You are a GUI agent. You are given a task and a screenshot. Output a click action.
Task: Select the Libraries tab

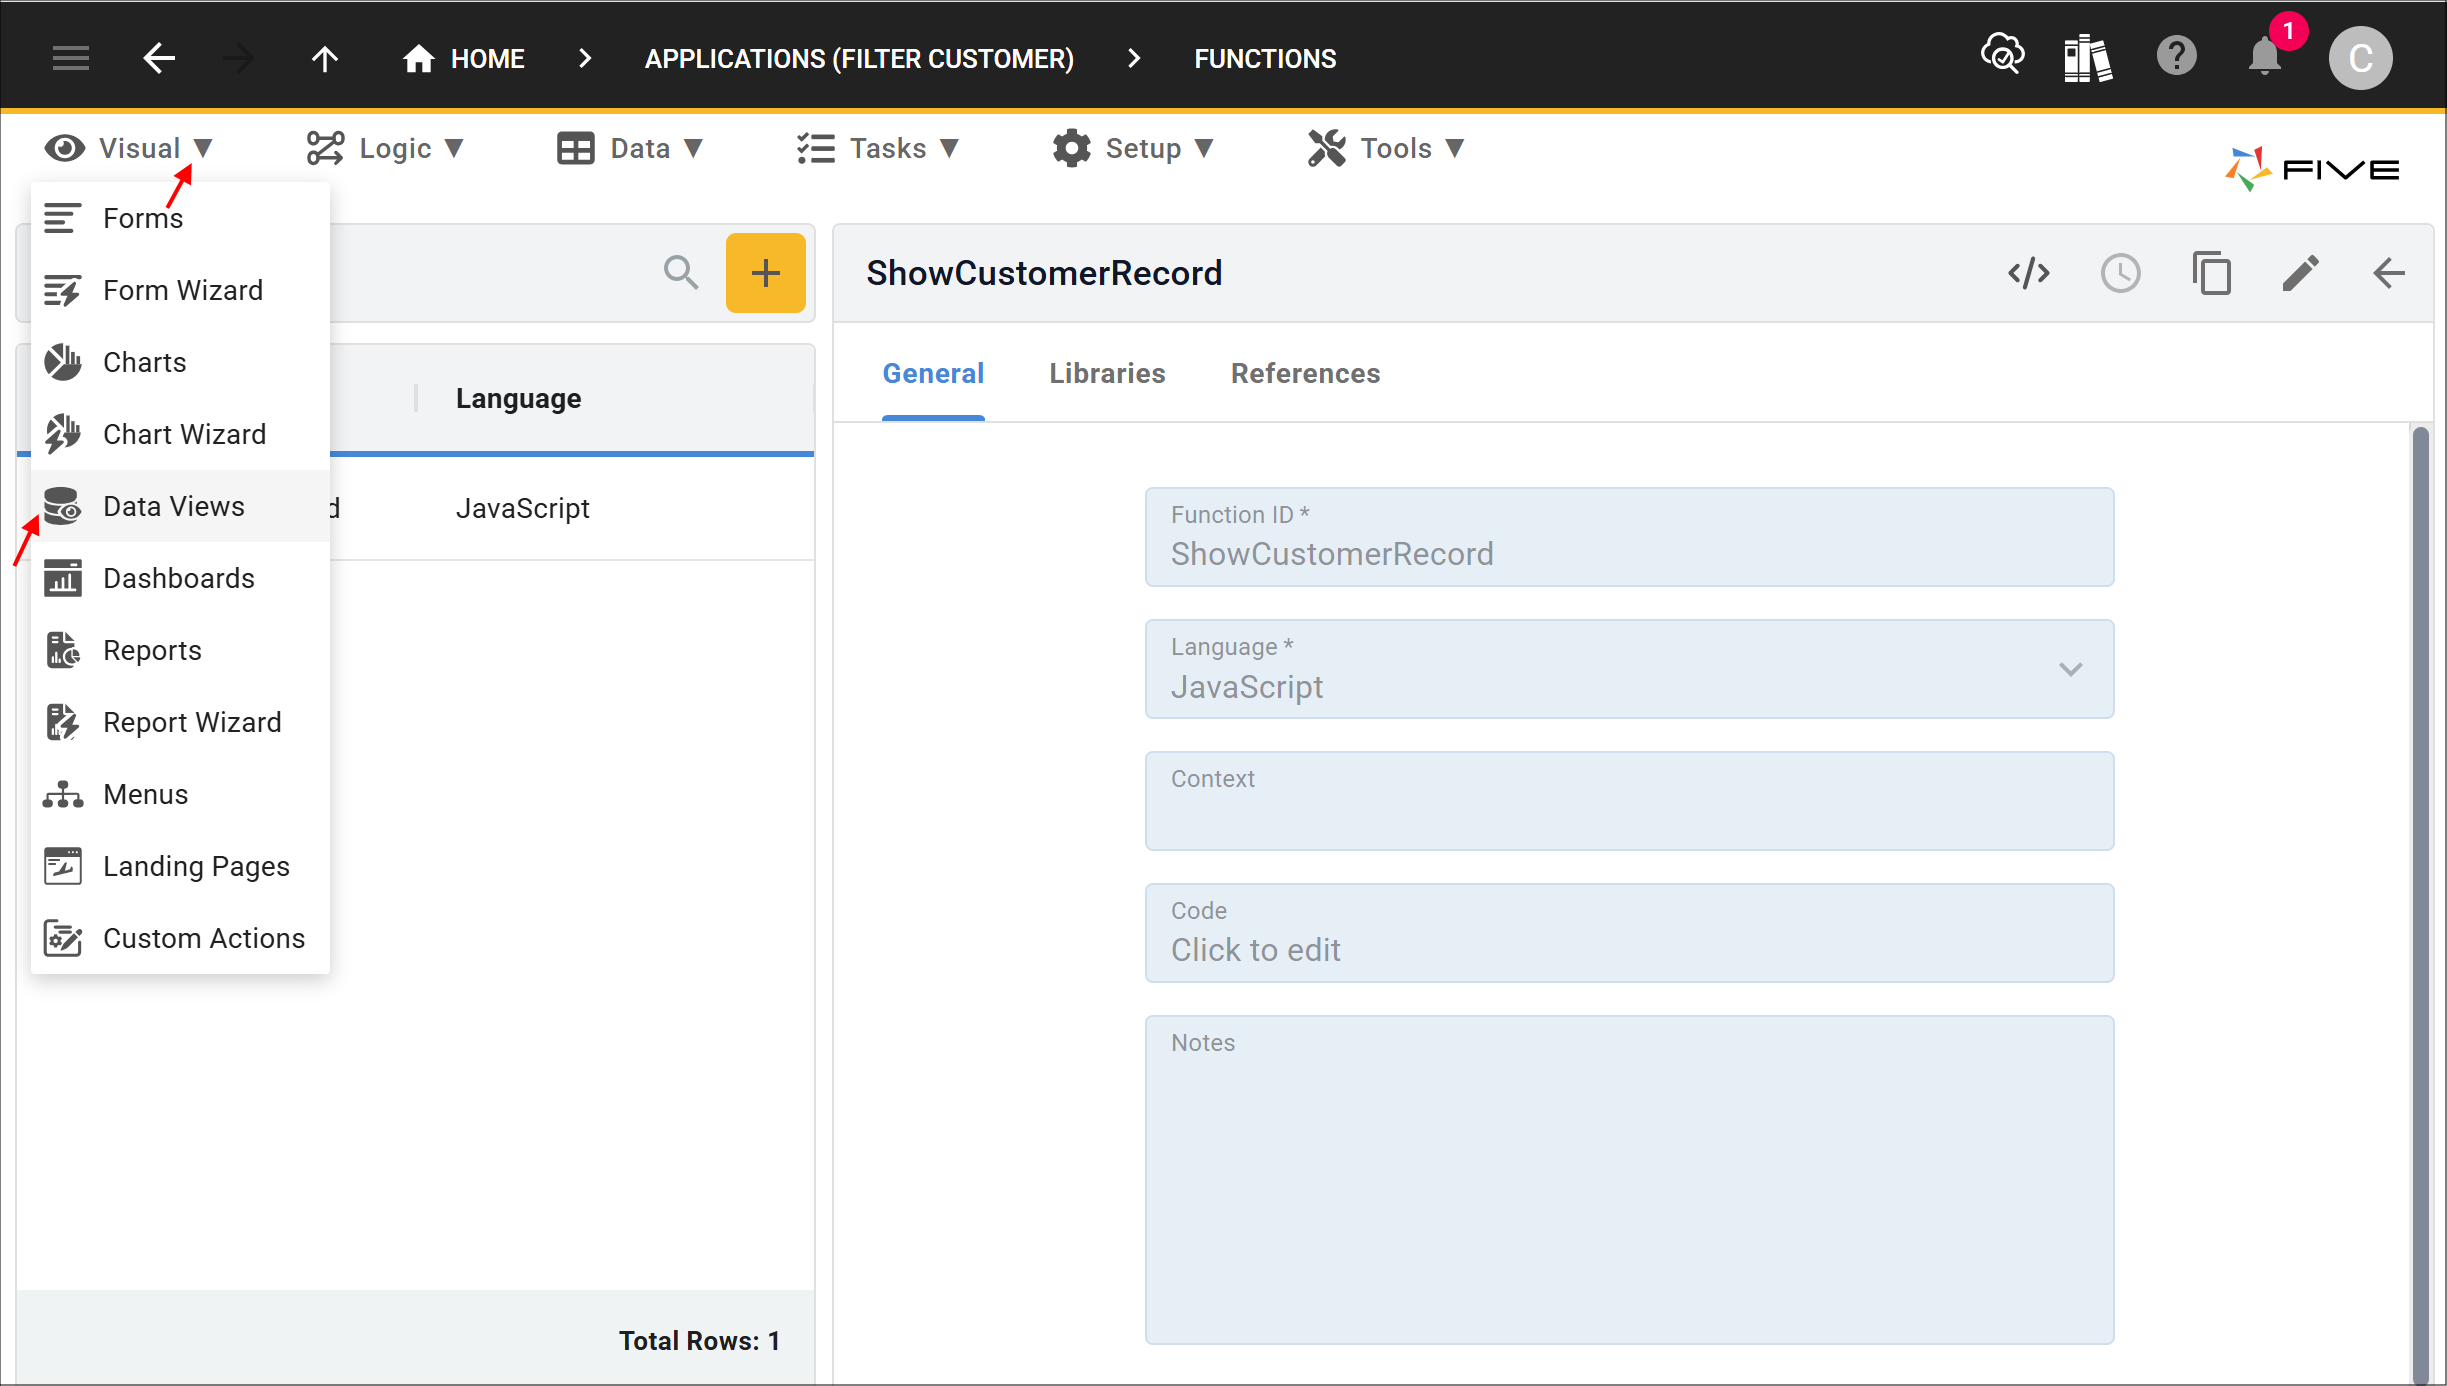point(1108,373)
